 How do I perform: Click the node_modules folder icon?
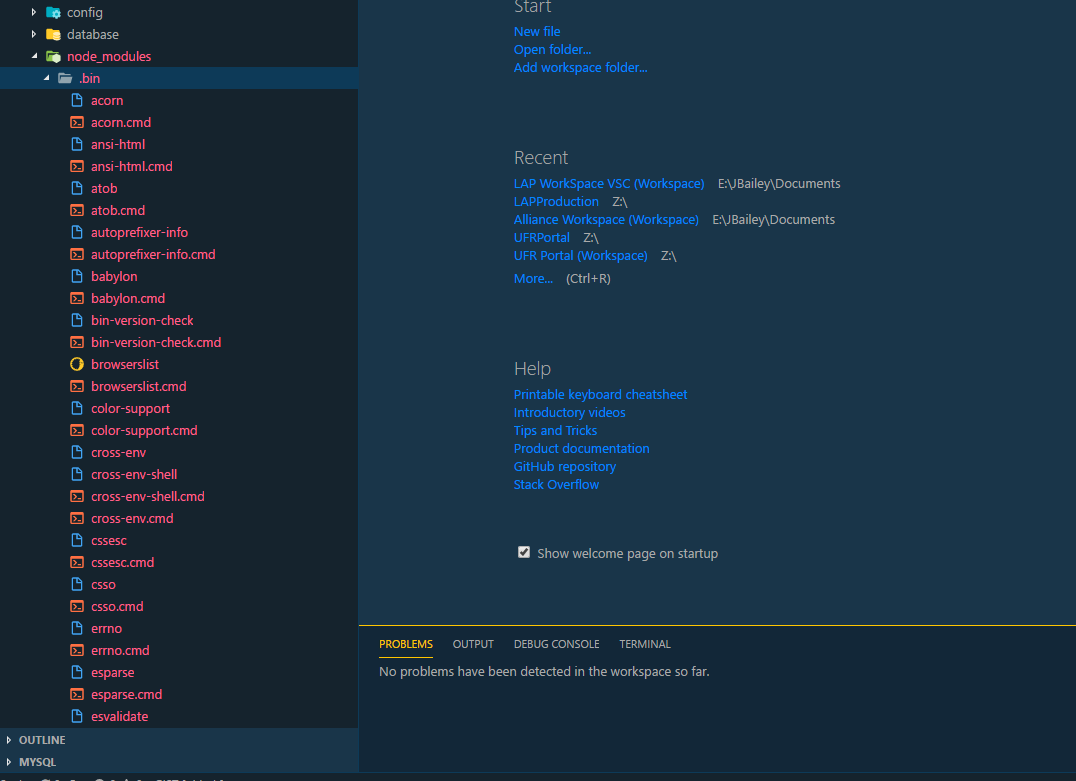tap(52, 56)
